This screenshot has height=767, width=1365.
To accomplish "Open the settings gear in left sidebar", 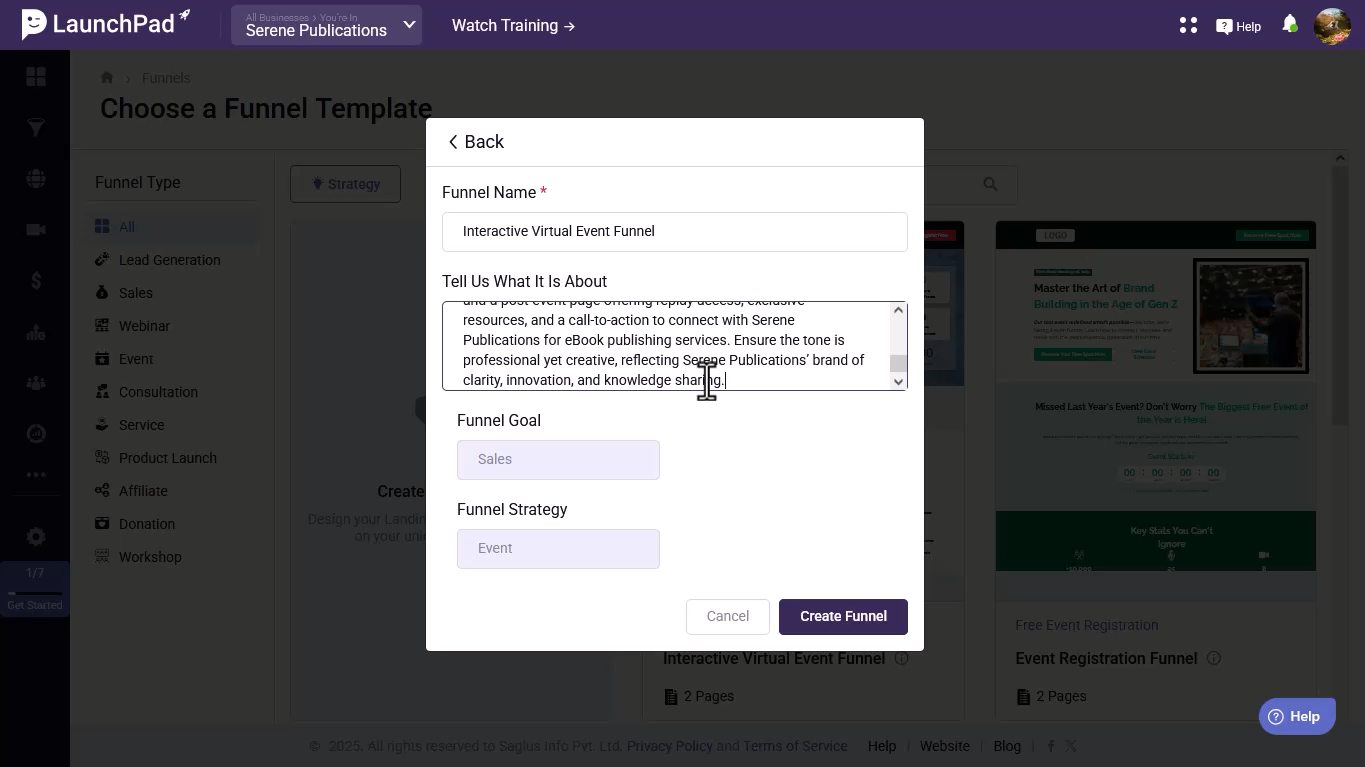I will pyautogui.click(x=35, y=536).
